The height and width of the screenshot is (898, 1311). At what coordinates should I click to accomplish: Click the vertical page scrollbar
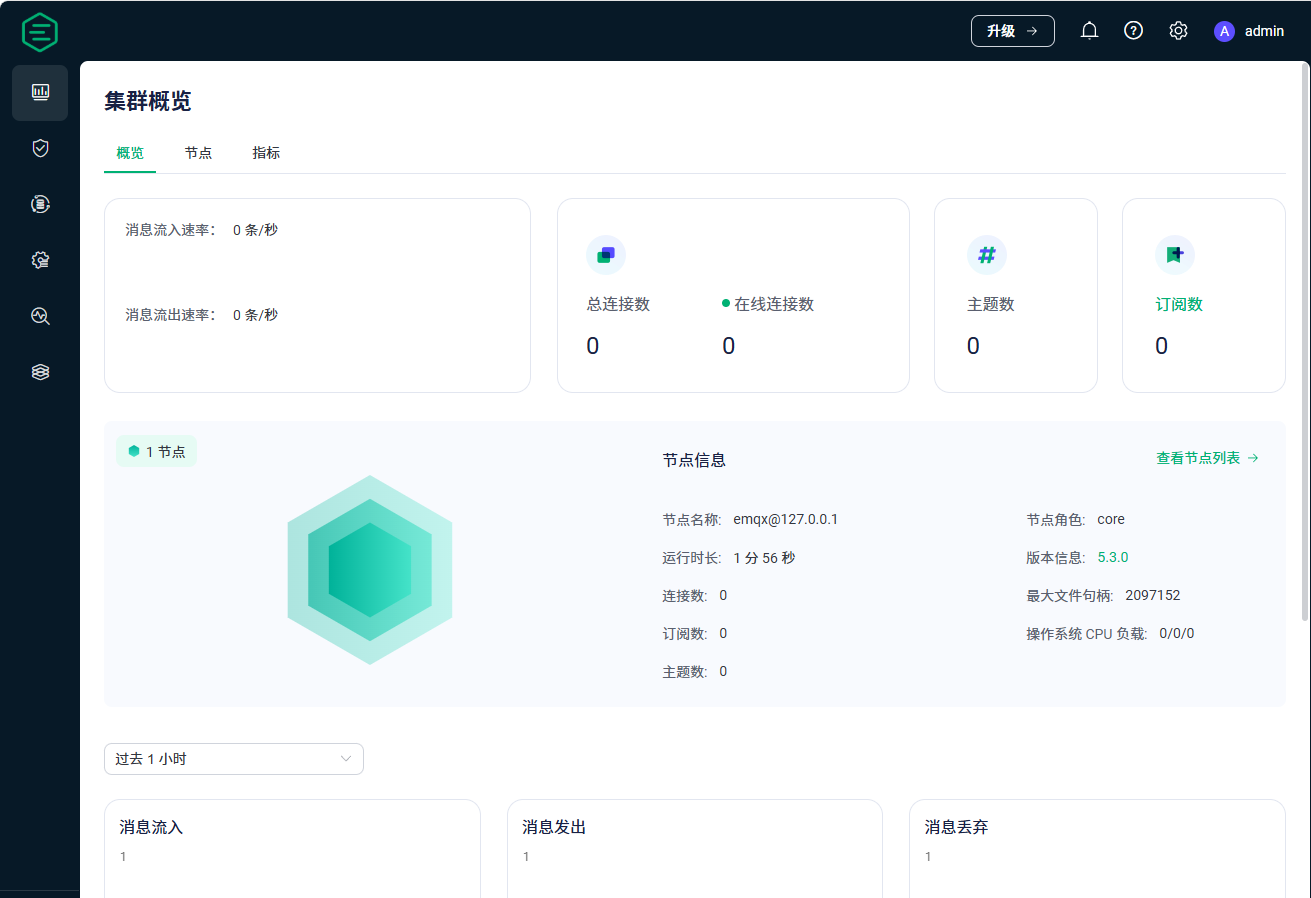(x=1305, y=340)
